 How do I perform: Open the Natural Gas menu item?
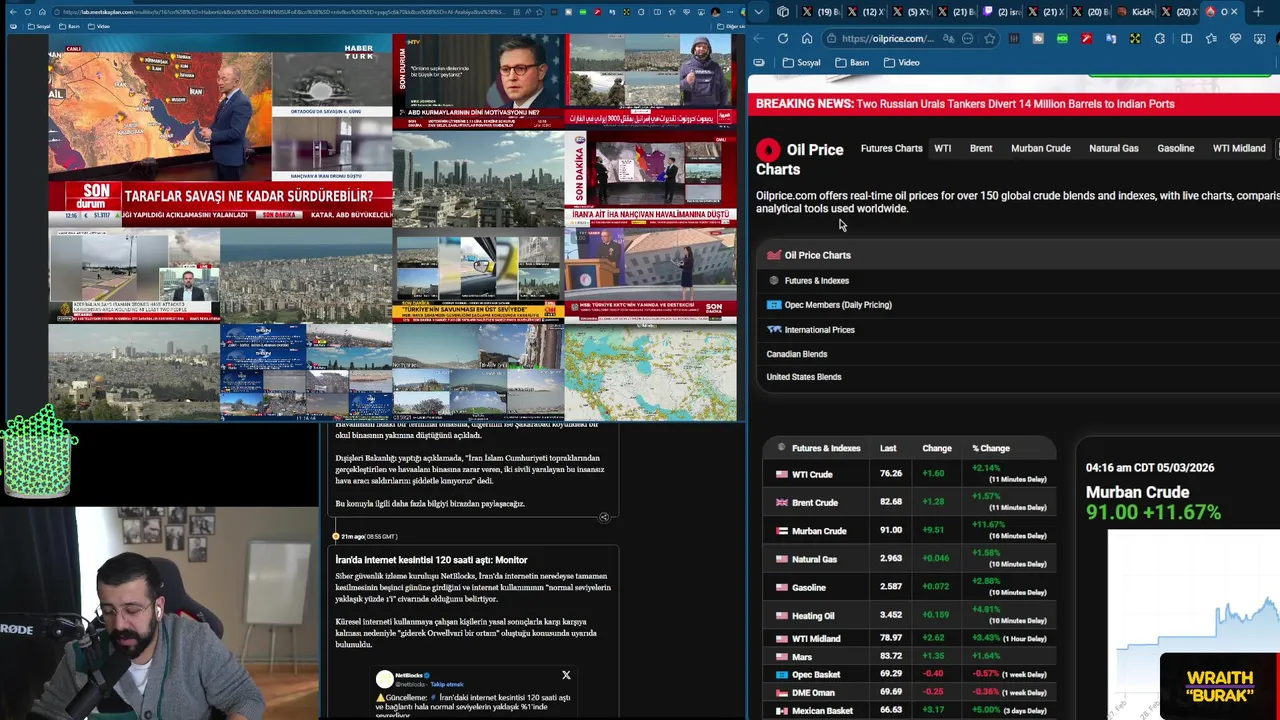coord(1113,148)
